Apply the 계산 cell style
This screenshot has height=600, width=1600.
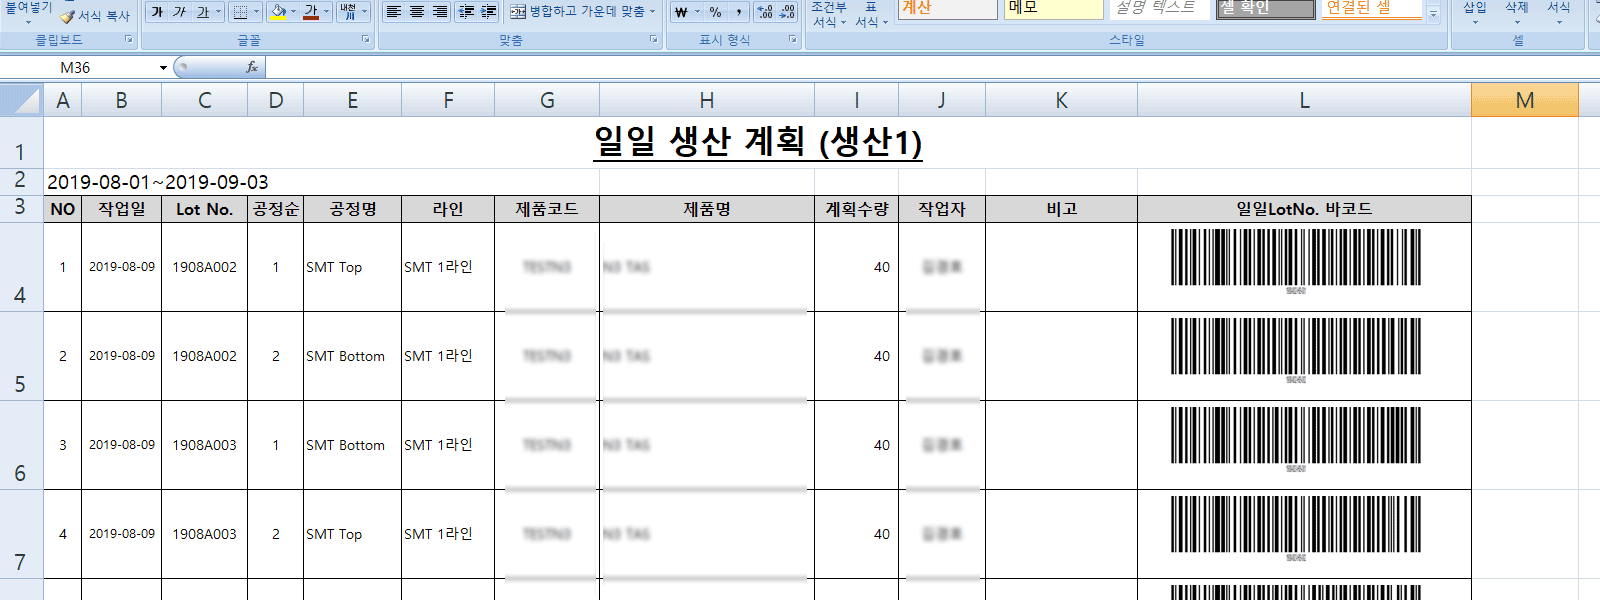point(947,8)
